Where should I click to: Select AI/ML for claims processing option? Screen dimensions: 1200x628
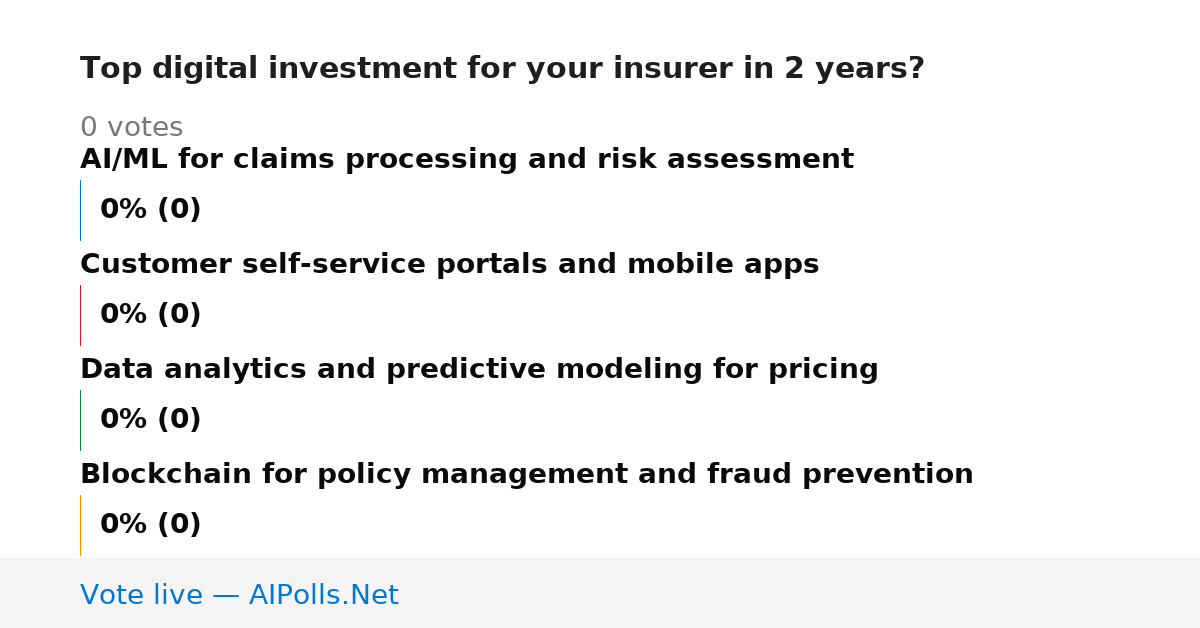467,160
